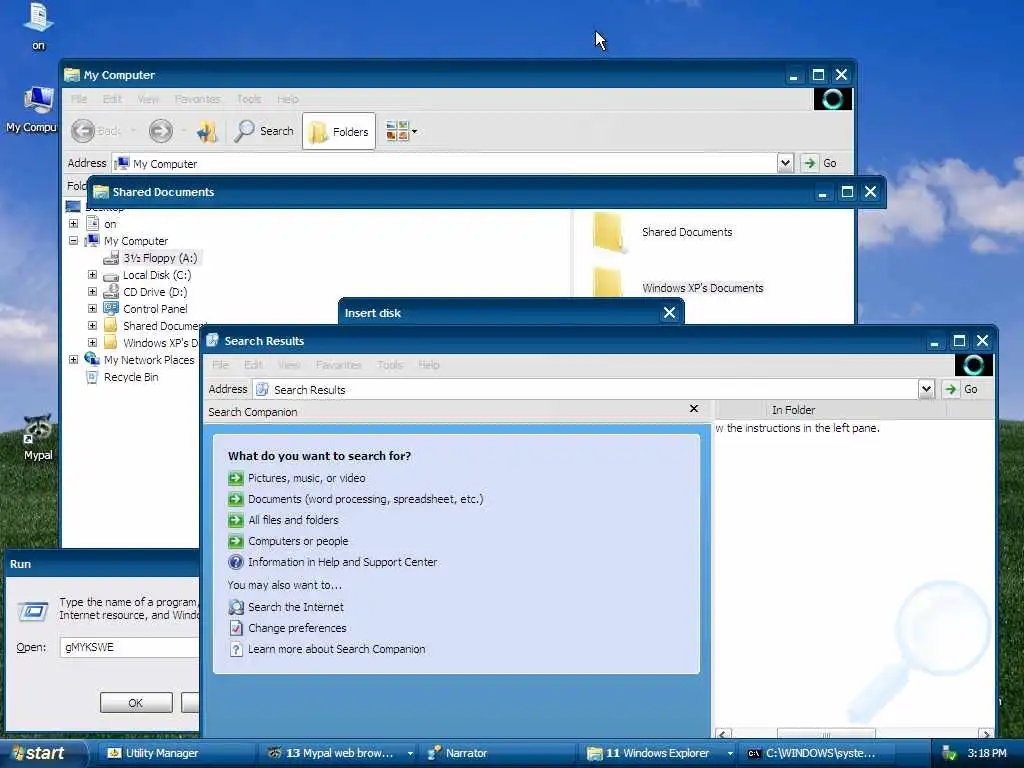Open the My Computer address bar dropdown

785,163
